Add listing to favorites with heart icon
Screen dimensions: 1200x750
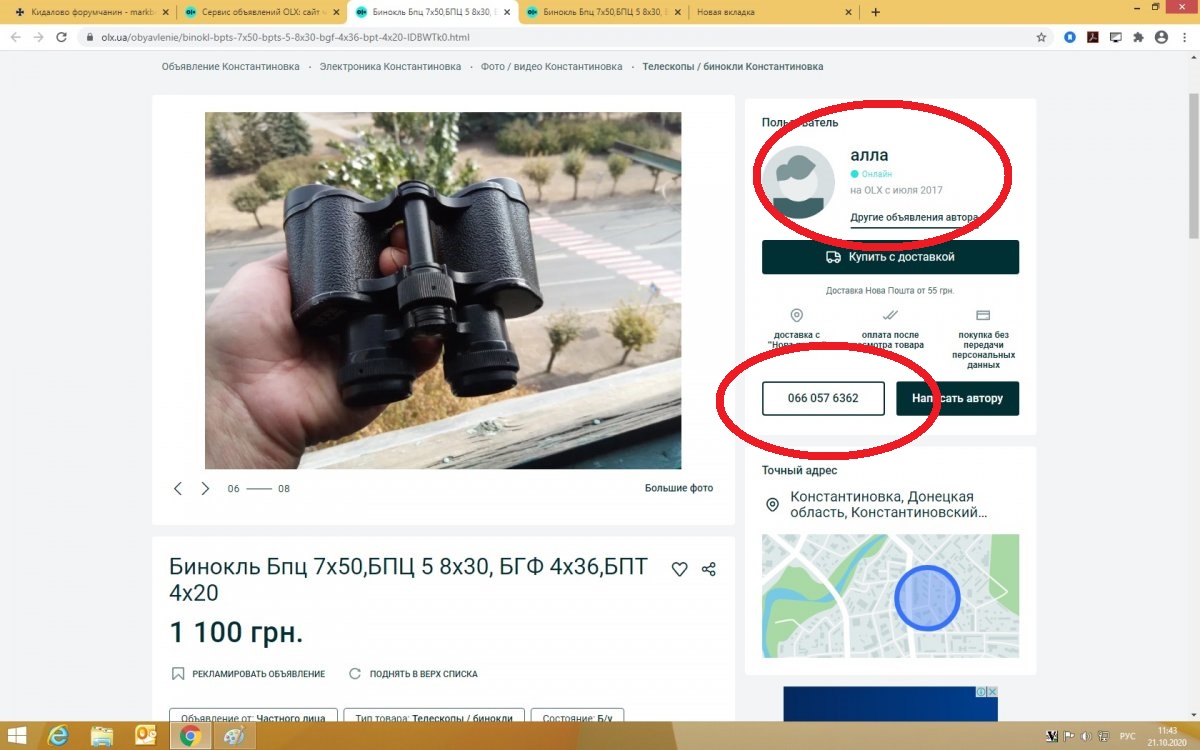pos(679,569)
